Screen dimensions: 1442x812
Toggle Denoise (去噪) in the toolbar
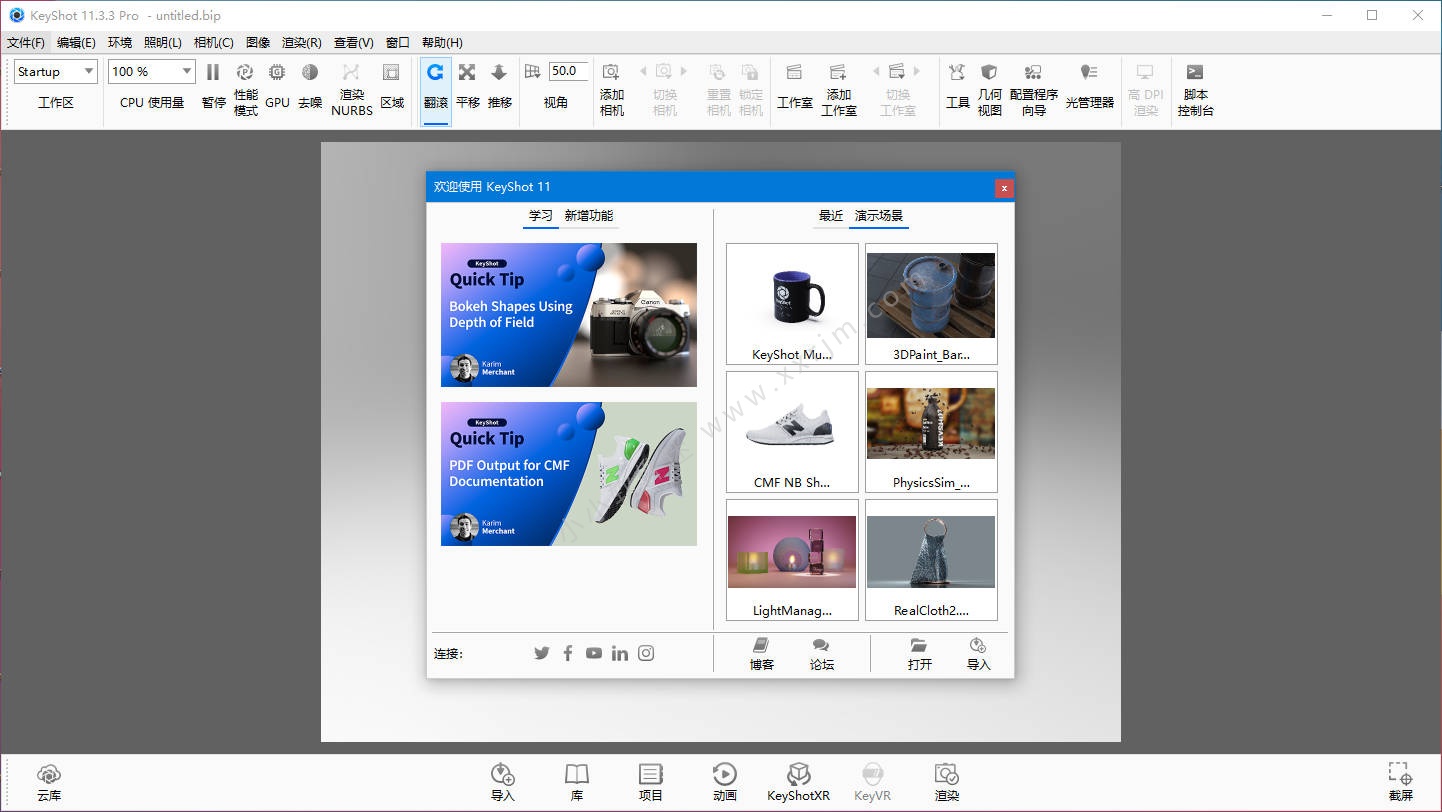[x=310, y=72]
